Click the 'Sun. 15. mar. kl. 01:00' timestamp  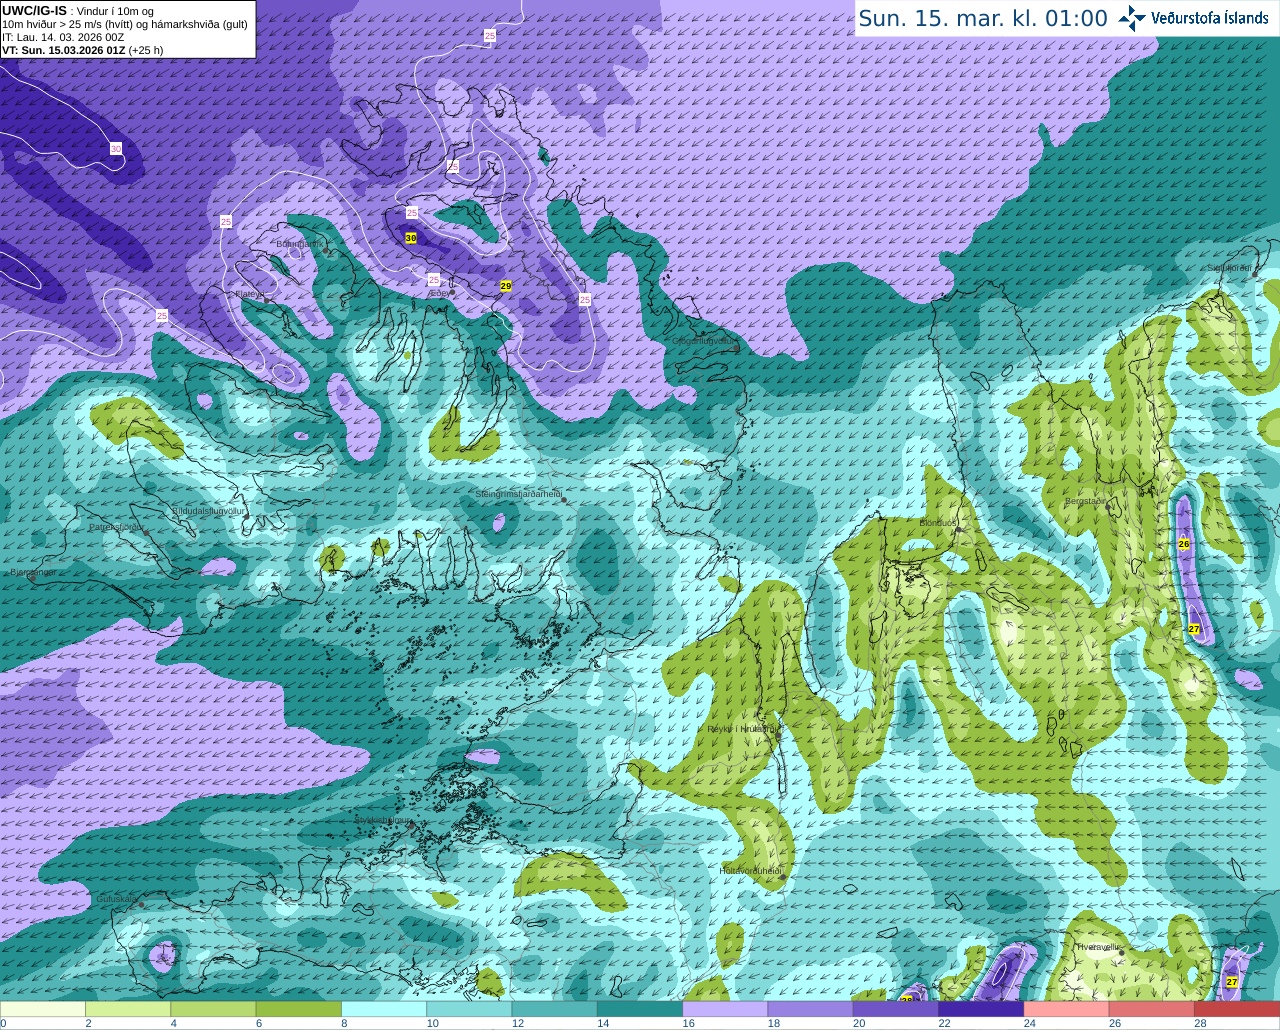(983, 18)
